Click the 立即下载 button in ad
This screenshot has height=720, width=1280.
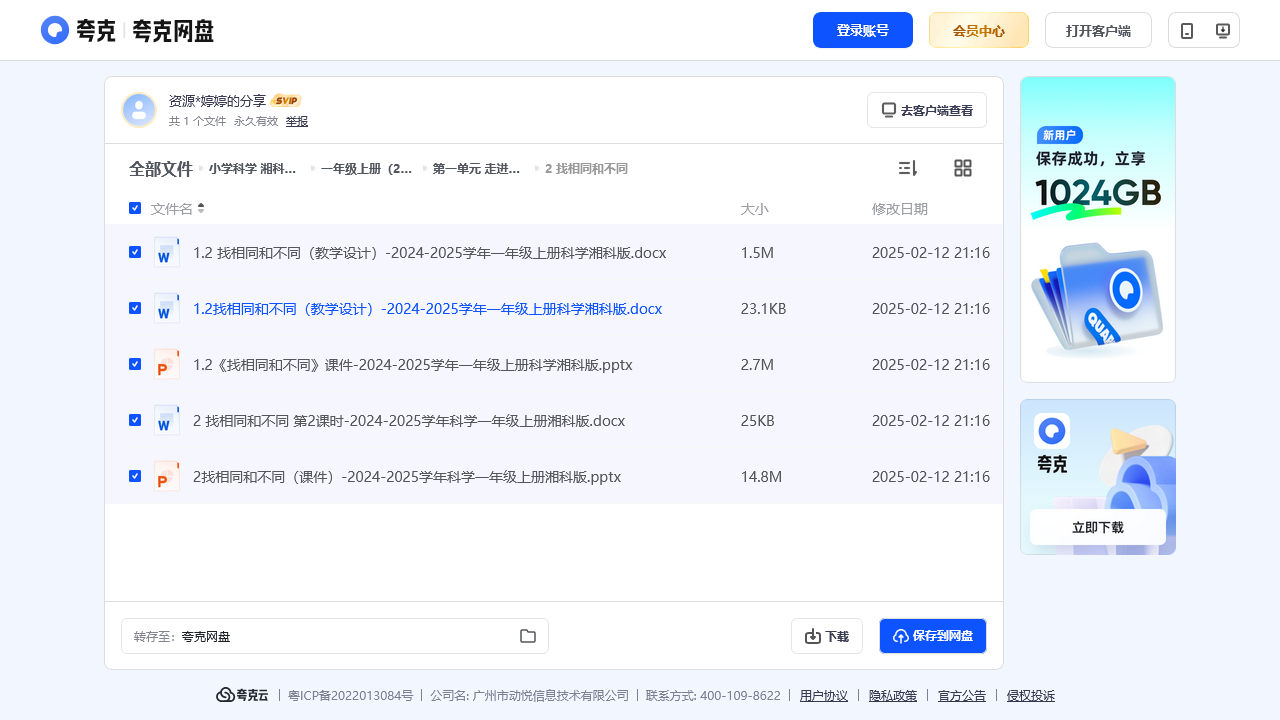(1098, 527)
